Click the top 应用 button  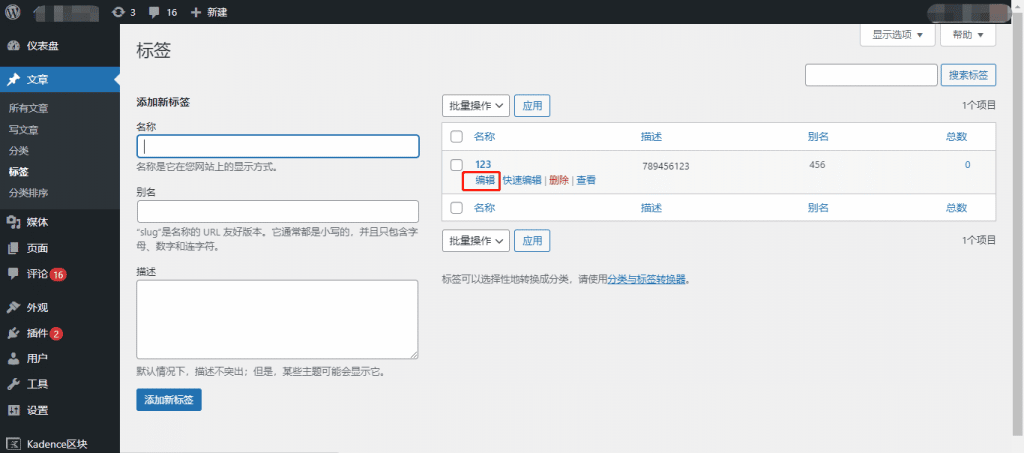[532, 106]
